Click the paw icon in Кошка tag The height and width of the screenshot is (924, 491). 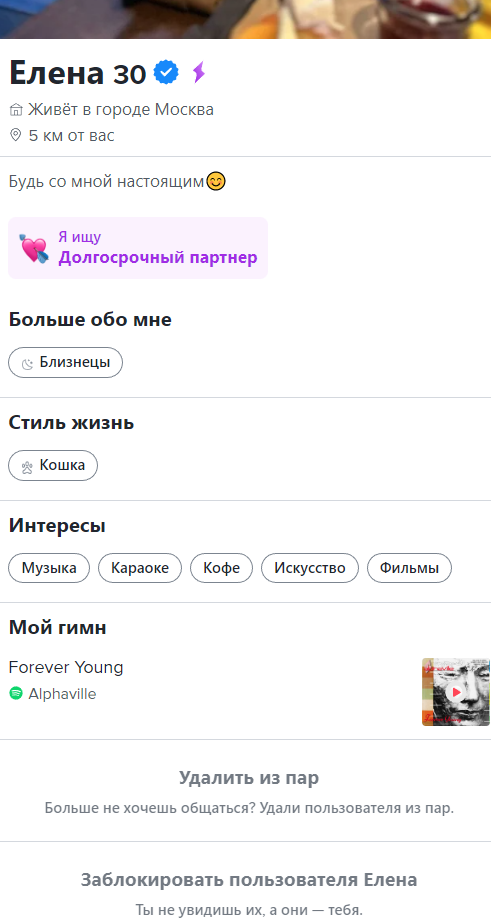27,467
